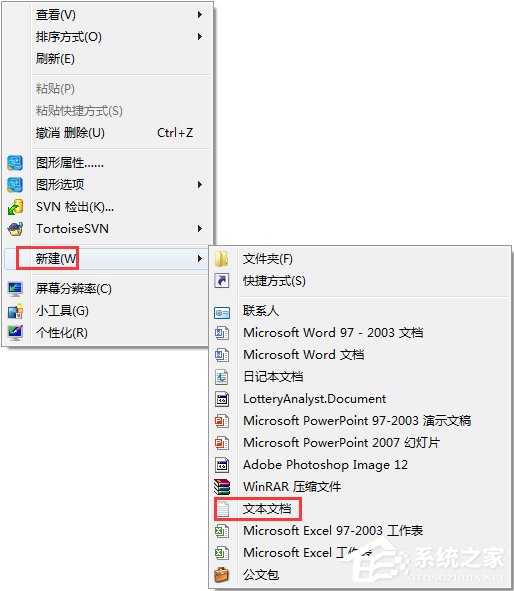Viewport: 514px width, 591px height.
Task: Choose Microsoft Excel 97-2003 工作表
Action: 360,531
